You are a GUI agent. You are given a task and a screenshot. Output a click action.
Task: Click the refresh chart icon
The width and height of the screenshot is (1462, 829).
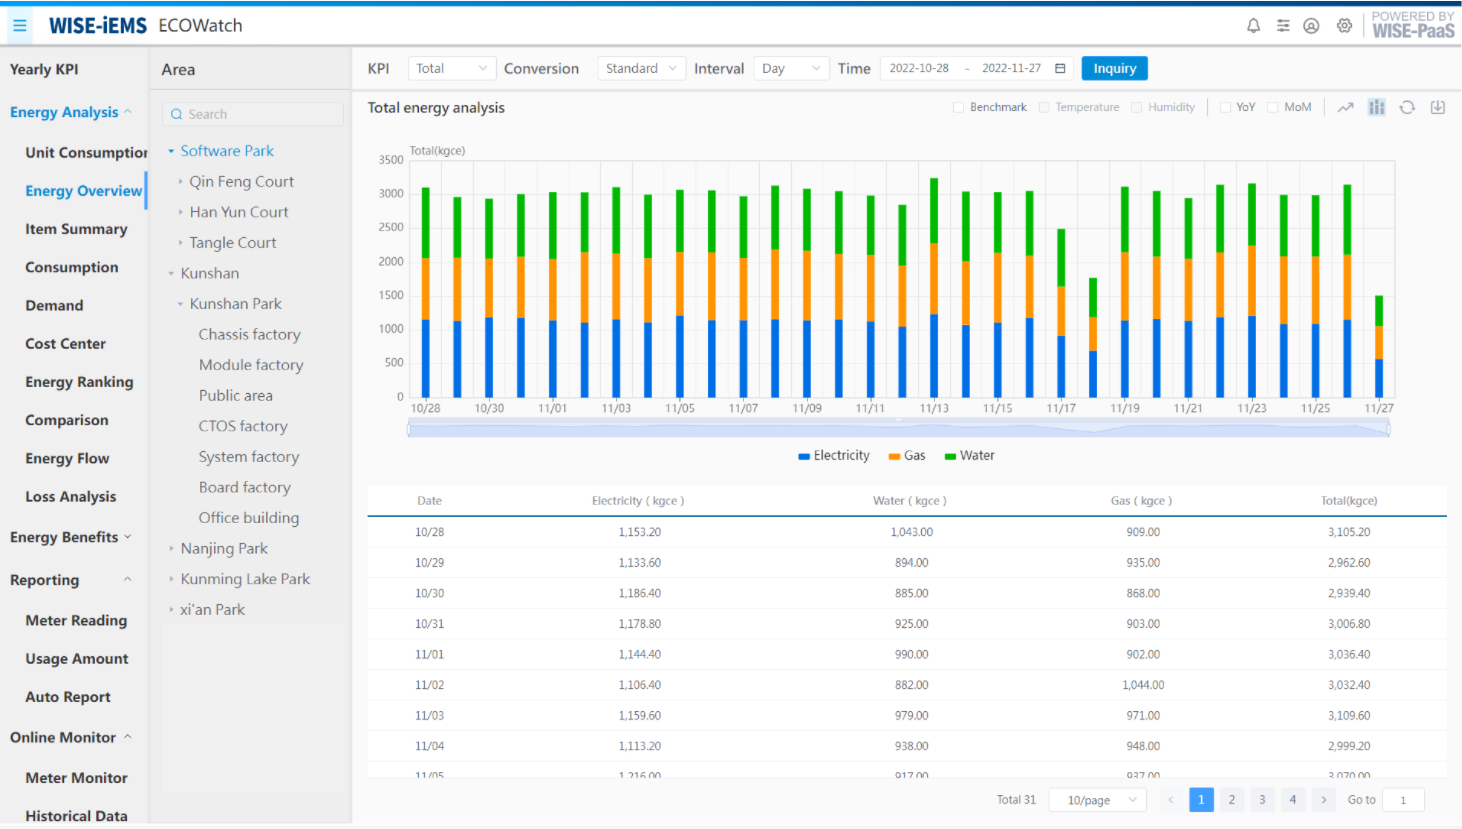tap(1407, 107)
